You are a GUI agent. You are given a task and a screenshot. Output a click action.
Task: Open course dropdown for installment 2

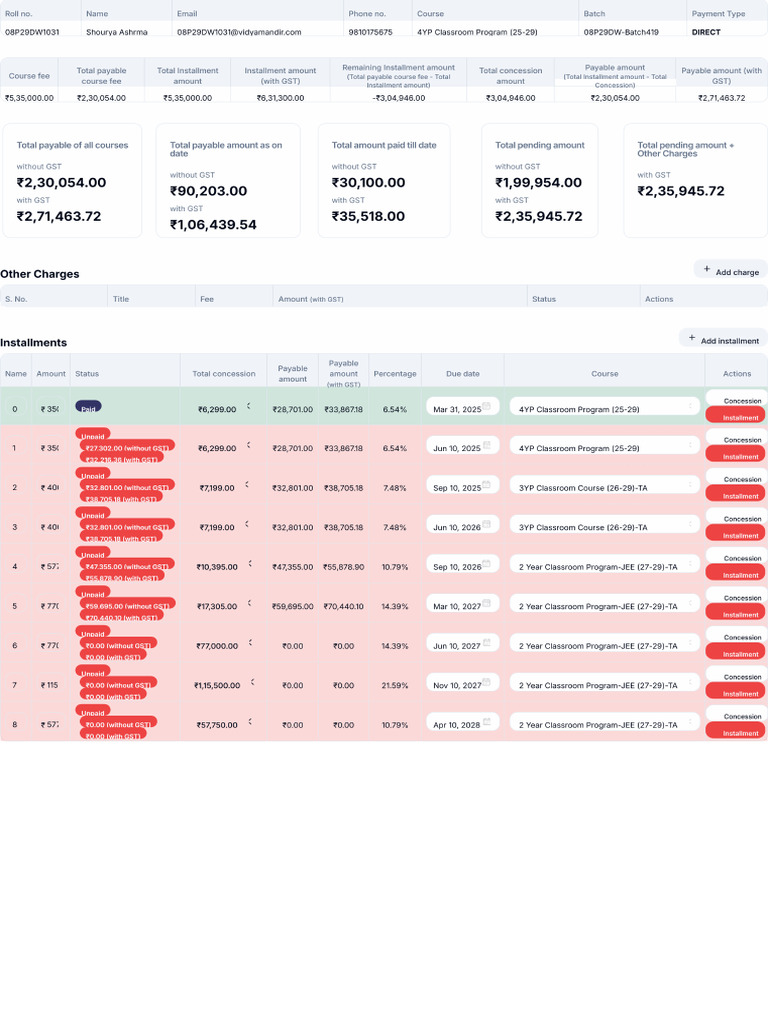point(605,487)
